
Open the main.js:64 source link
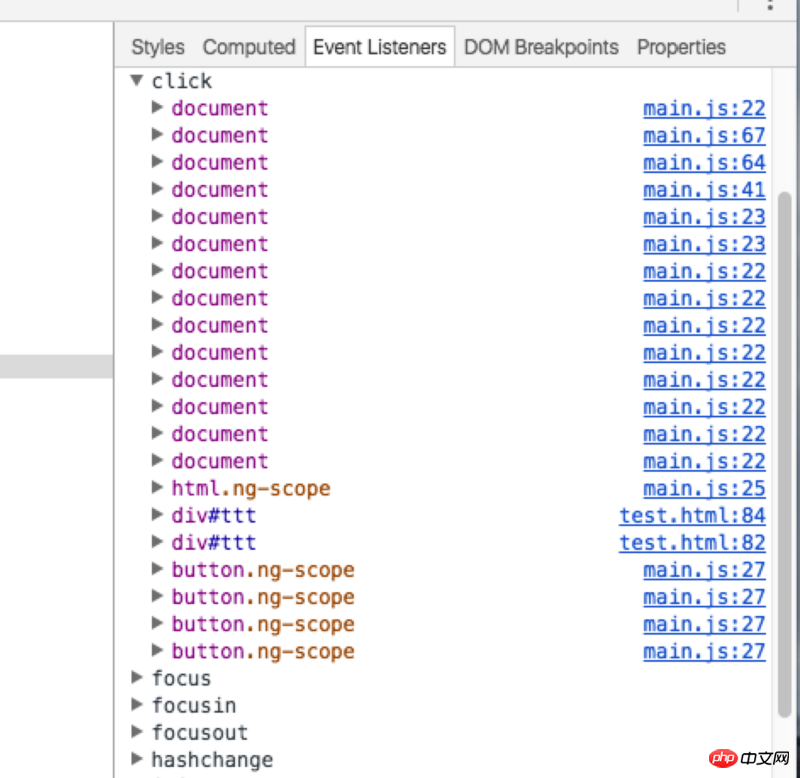704,162
